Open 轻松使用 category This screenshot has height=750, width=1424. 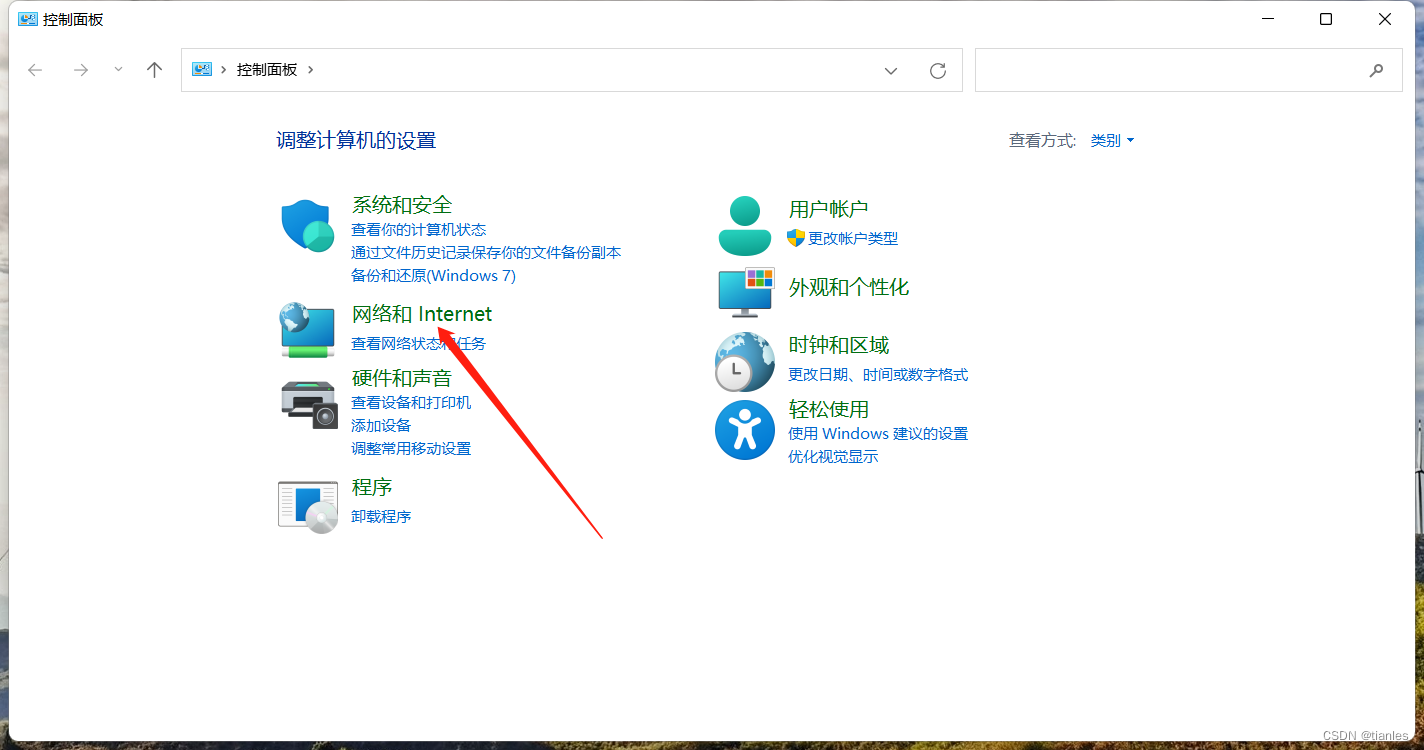[x=828, y=409]
